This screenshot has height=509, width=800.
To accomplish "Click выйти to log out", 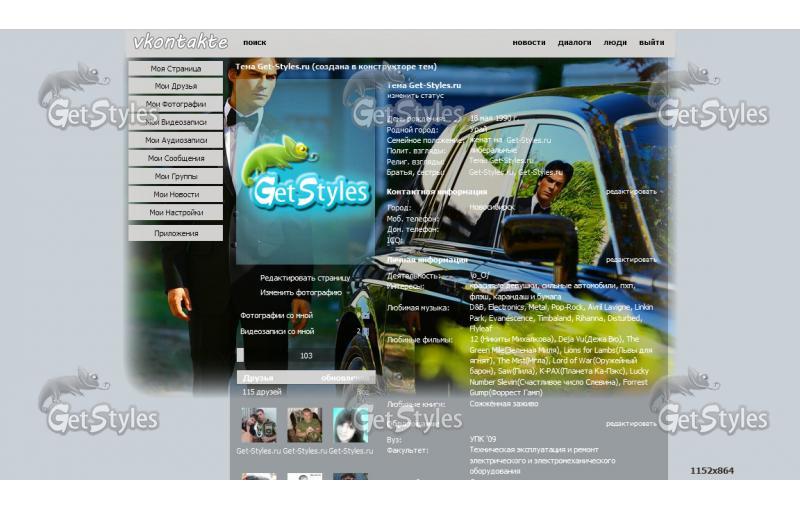I will (652, 42).
